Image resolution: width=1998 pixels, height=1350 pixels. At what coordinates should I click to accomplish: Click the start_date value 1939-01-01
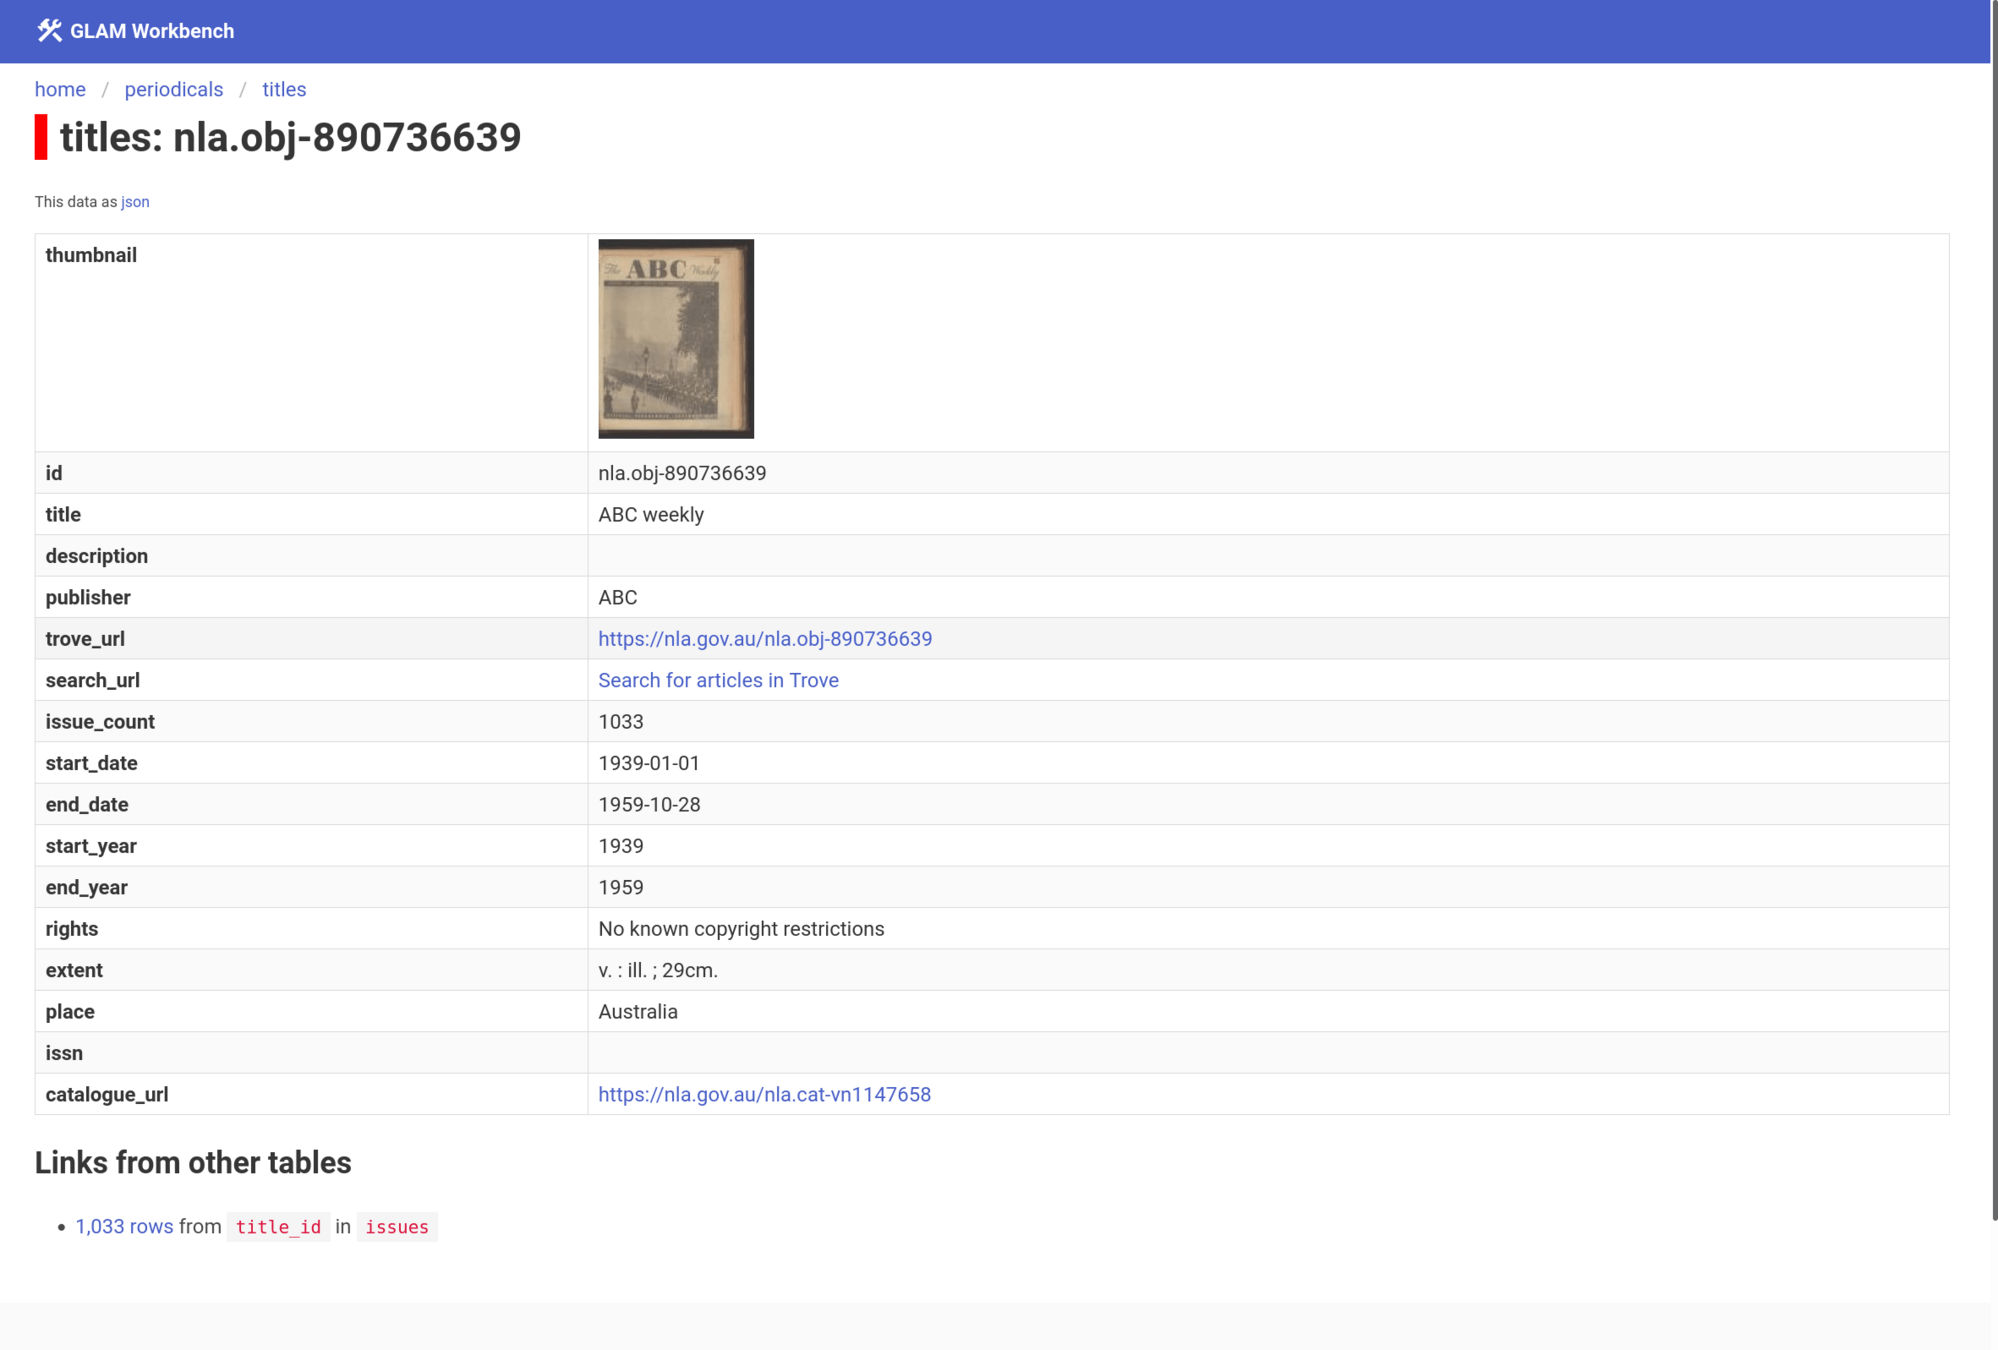[x=649, y=763]
